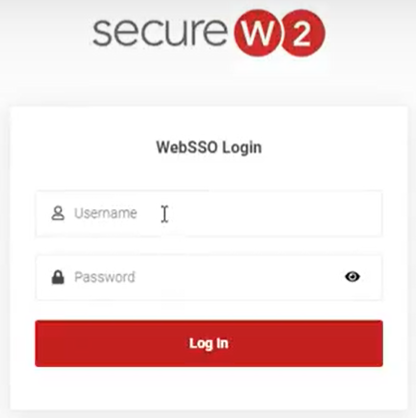Viewport: 416px width, 418px height.
Task: Click the padlock icon beside Password
Action: click(x=58, y=277)
